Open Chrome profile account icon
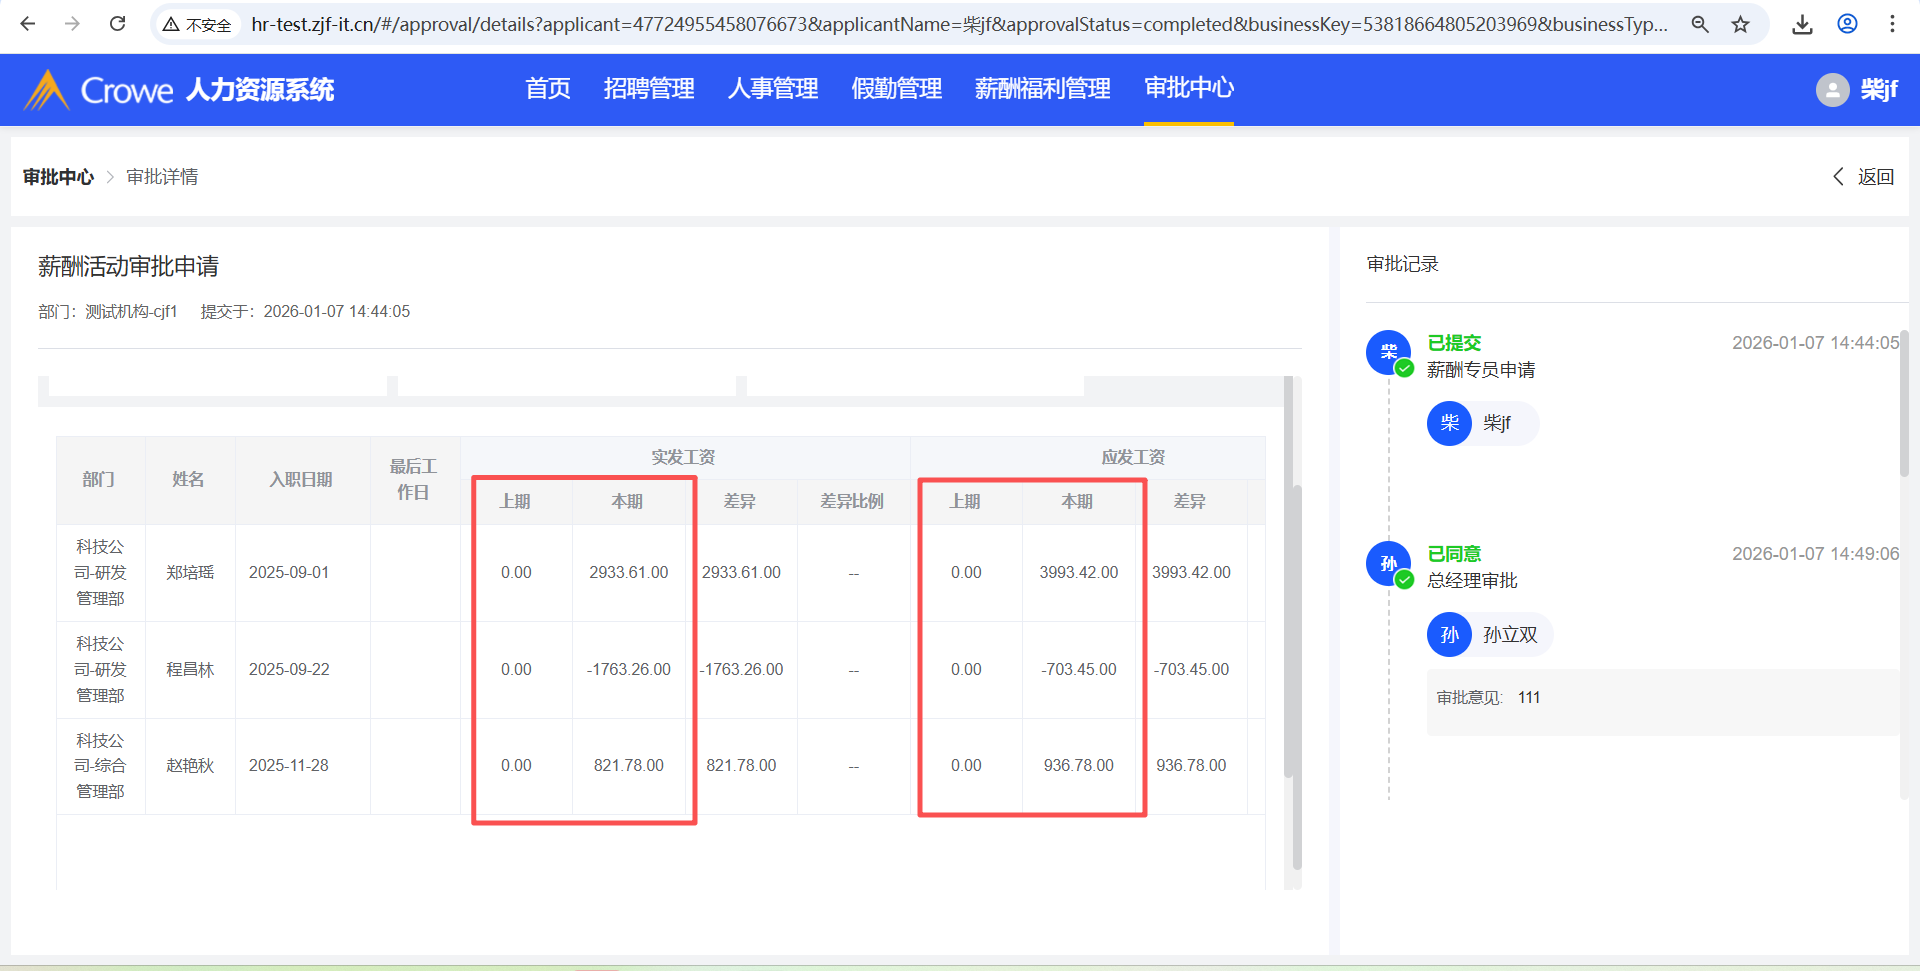Viewport: 1920px width, 971px height. pyautogui.click(x=1847, y=24)
